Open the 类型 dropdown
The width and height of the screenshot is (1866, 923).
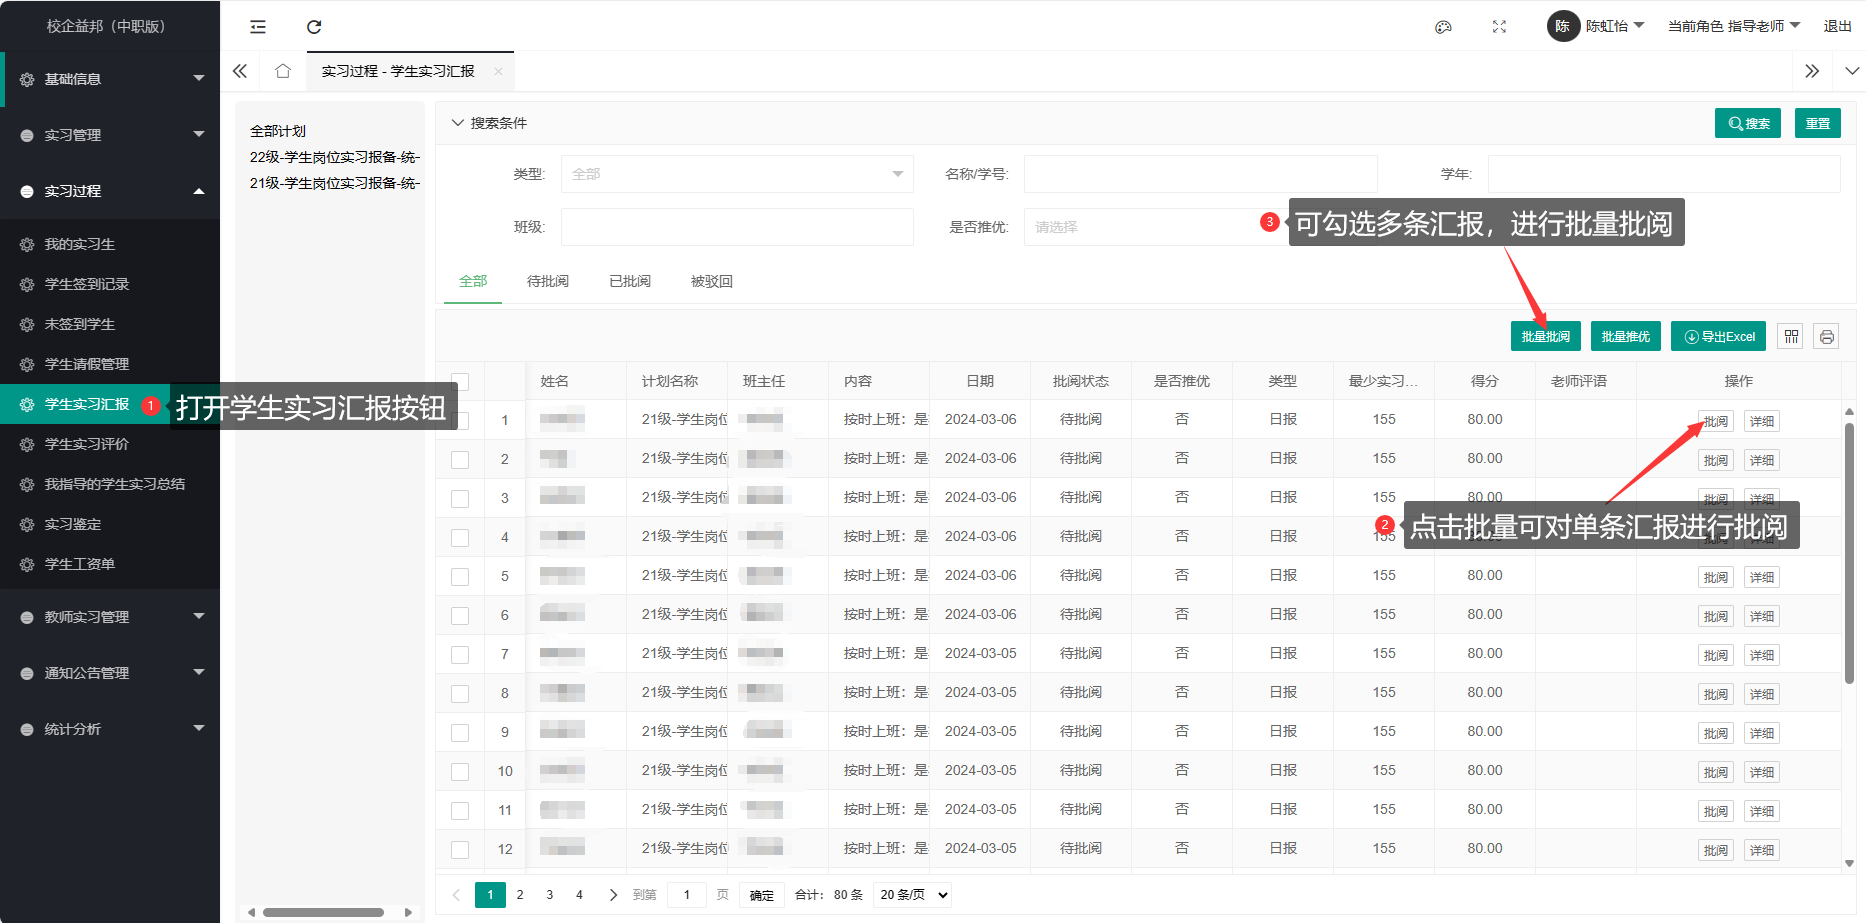tap(737, 174)
